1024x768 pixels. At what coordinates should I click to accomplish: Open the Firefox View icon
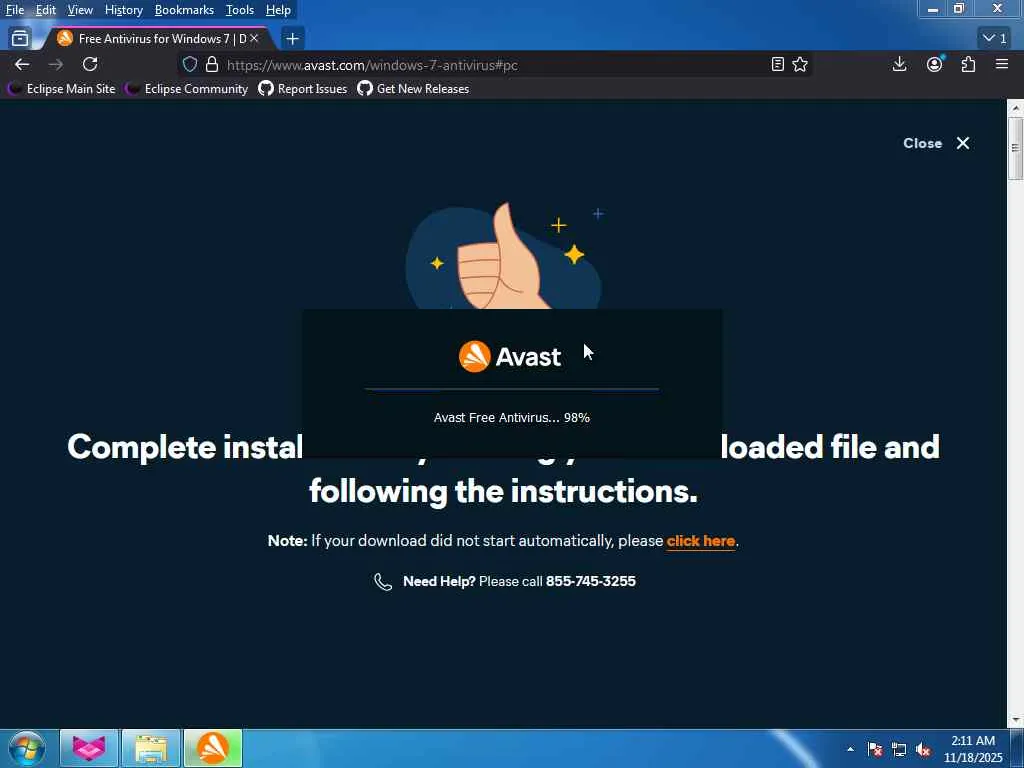(20, 39)
